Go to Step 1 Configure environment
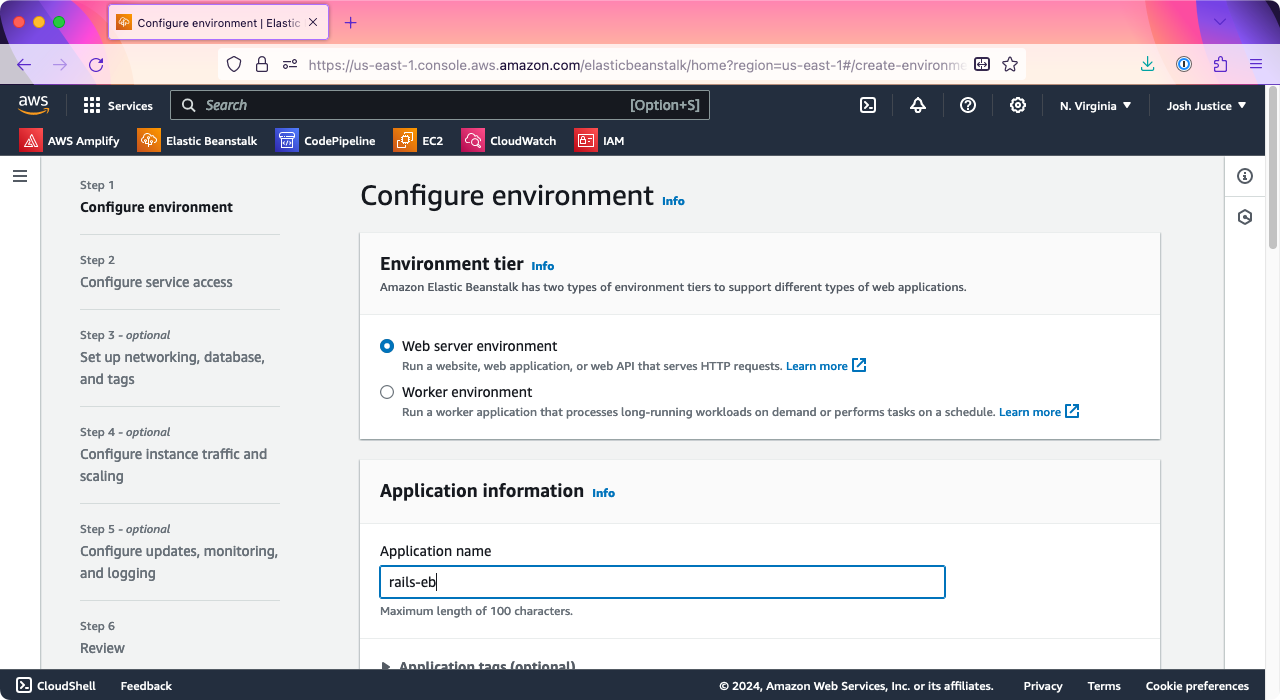The width and height of the screenshot is (1280, 700). (x=156, y=207)
